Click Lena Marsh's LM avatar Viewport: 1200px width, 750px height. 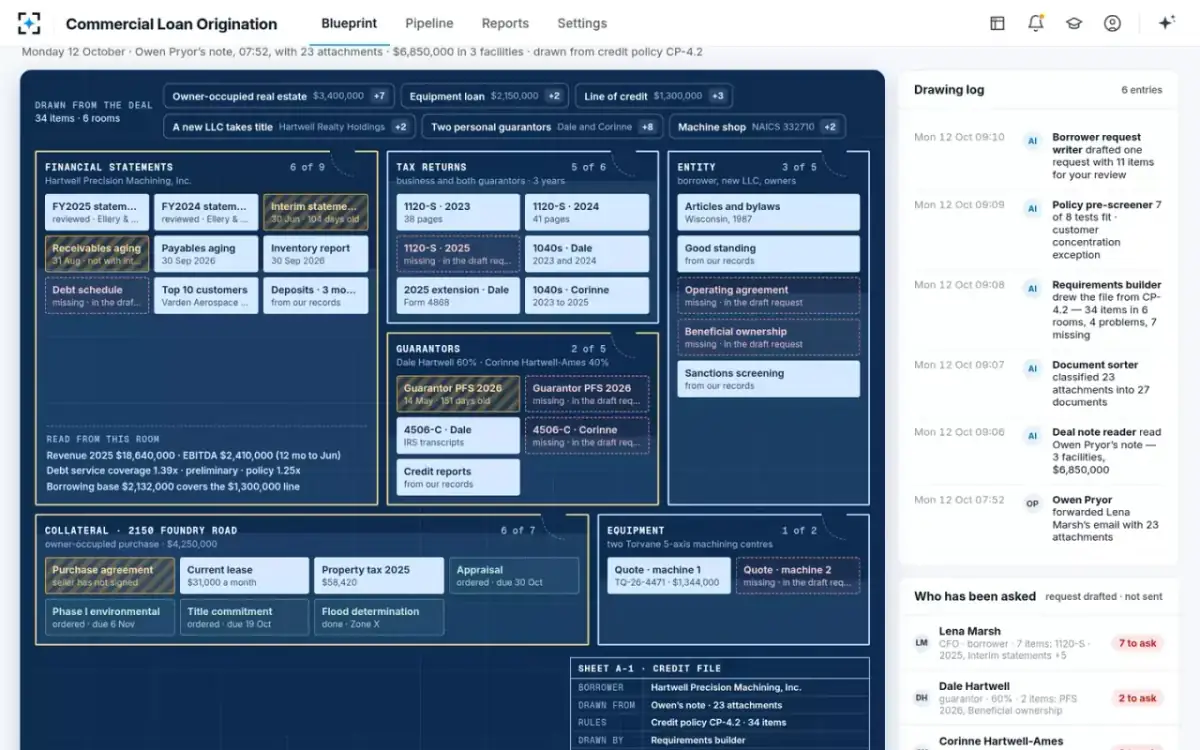[x=922, y=643]
